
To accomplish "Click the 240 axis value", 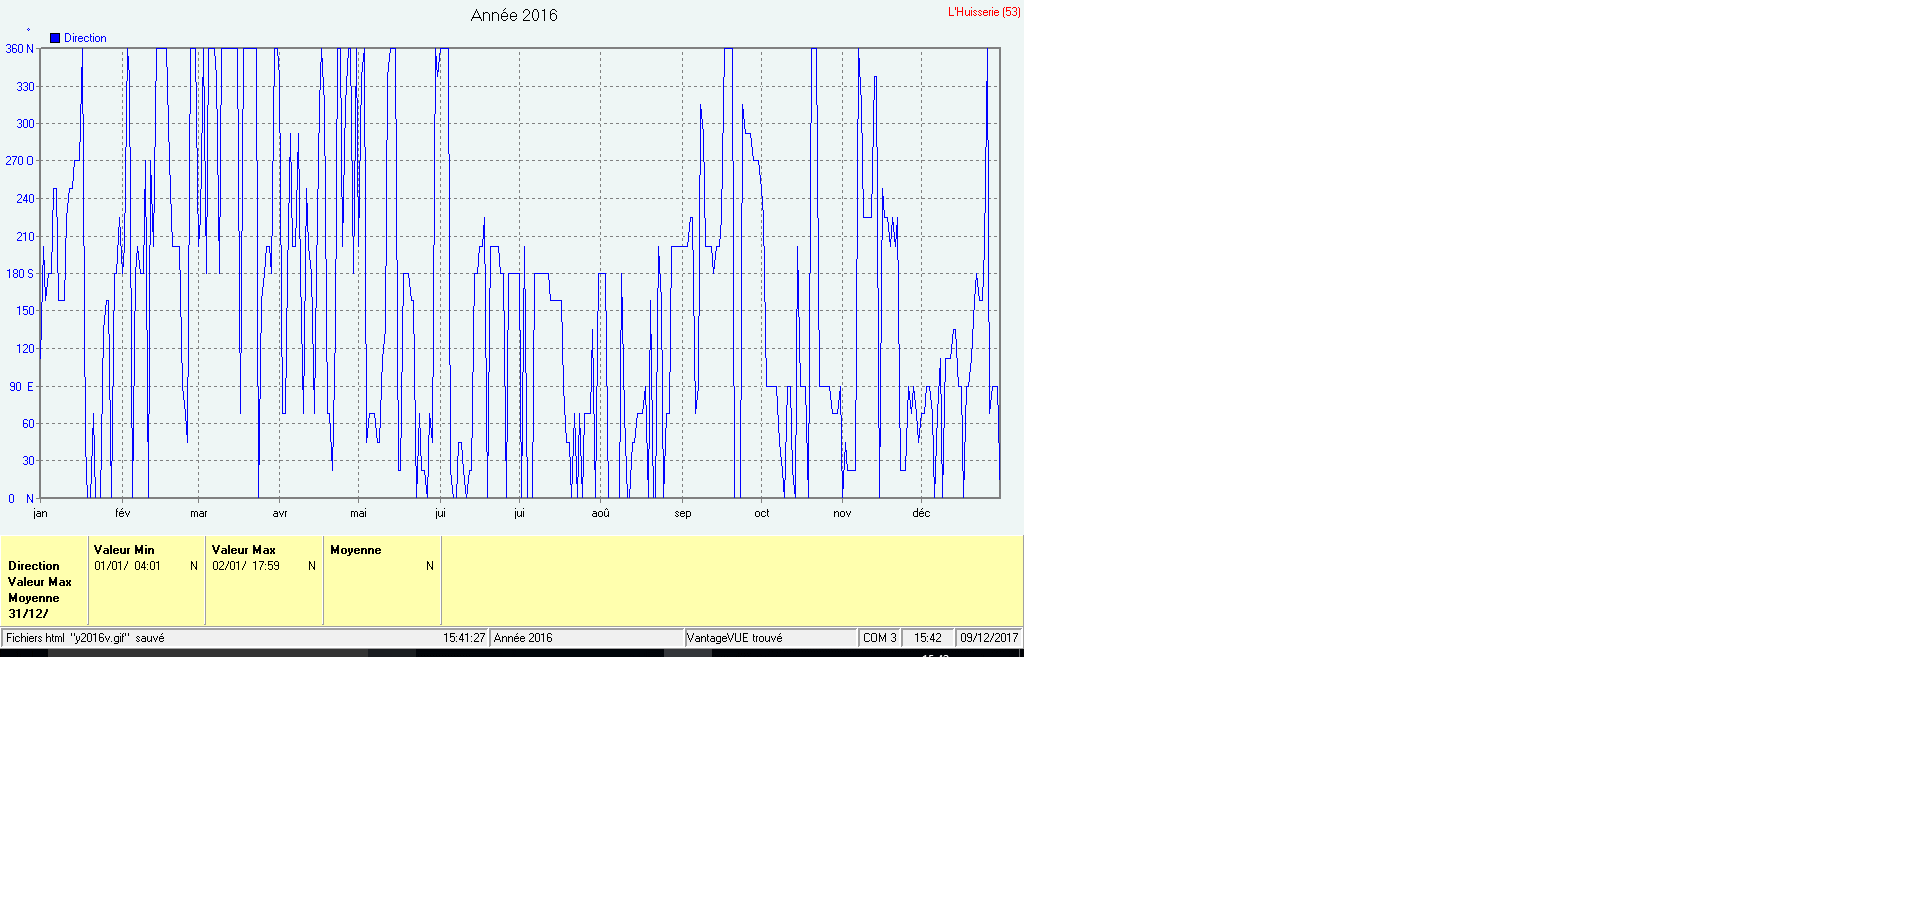I will coord(25,199).
